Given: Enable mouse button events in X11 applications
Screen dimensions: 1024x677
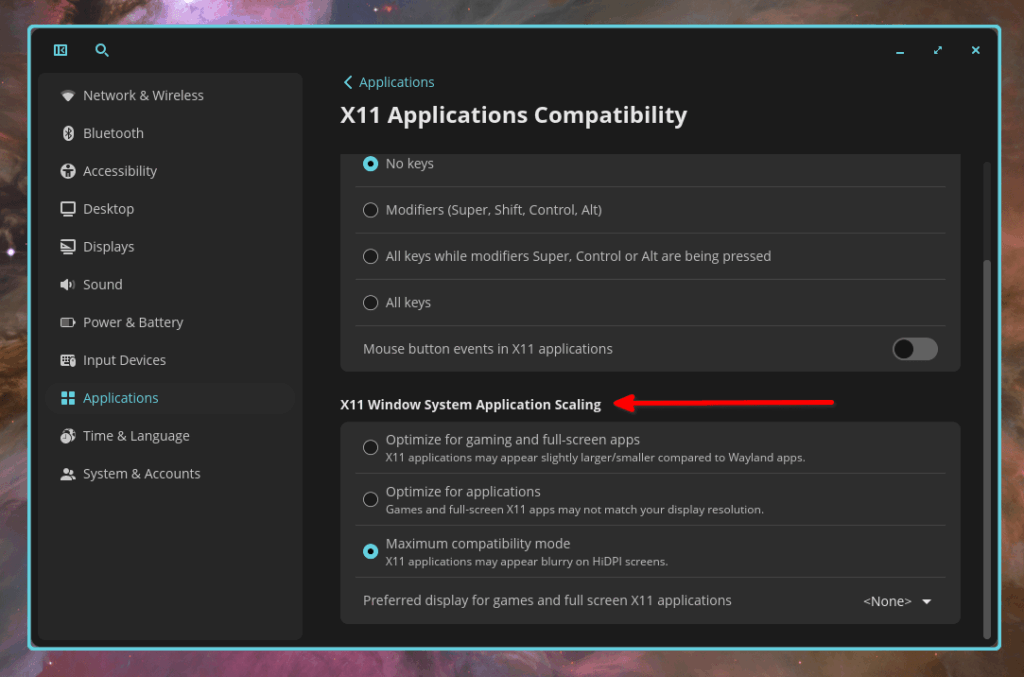Looking at the screenshot, I should [x=914, y=348].
